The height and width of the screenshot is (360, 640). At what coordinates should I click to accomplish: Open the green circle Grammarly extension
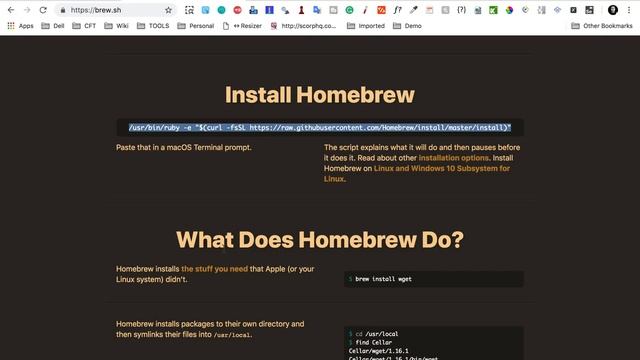point(349,10)
